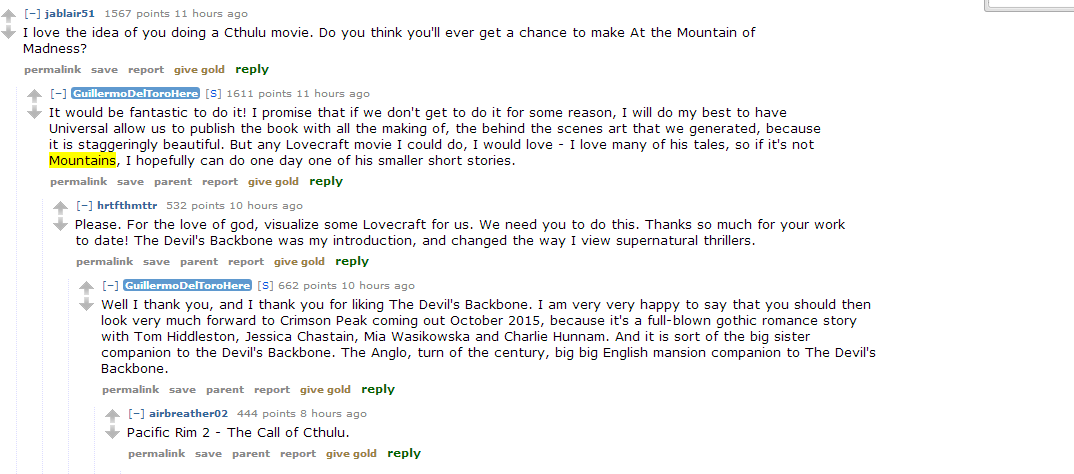Image resolution: width=1074 pixels, height=474 pixels.
Task: Collapse hrtfthmttr's comment thread
Action: click(84, 206)
